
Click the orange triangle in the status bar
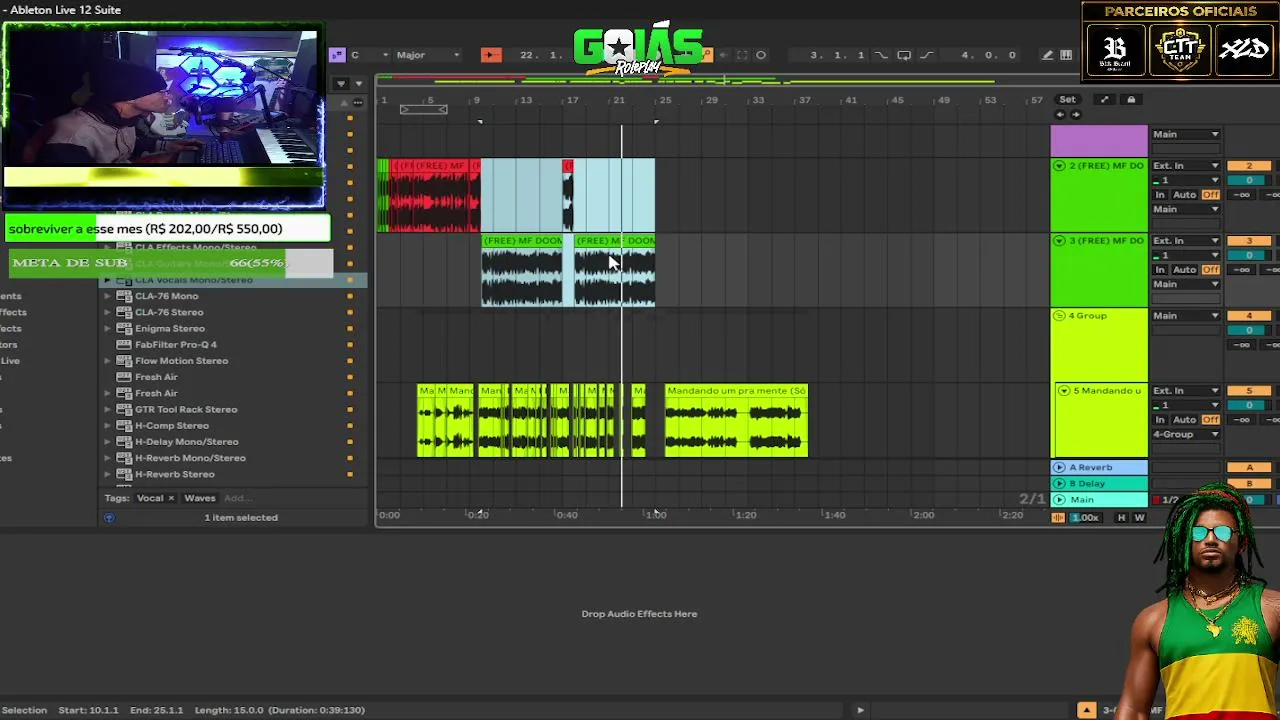(1086, 710)
